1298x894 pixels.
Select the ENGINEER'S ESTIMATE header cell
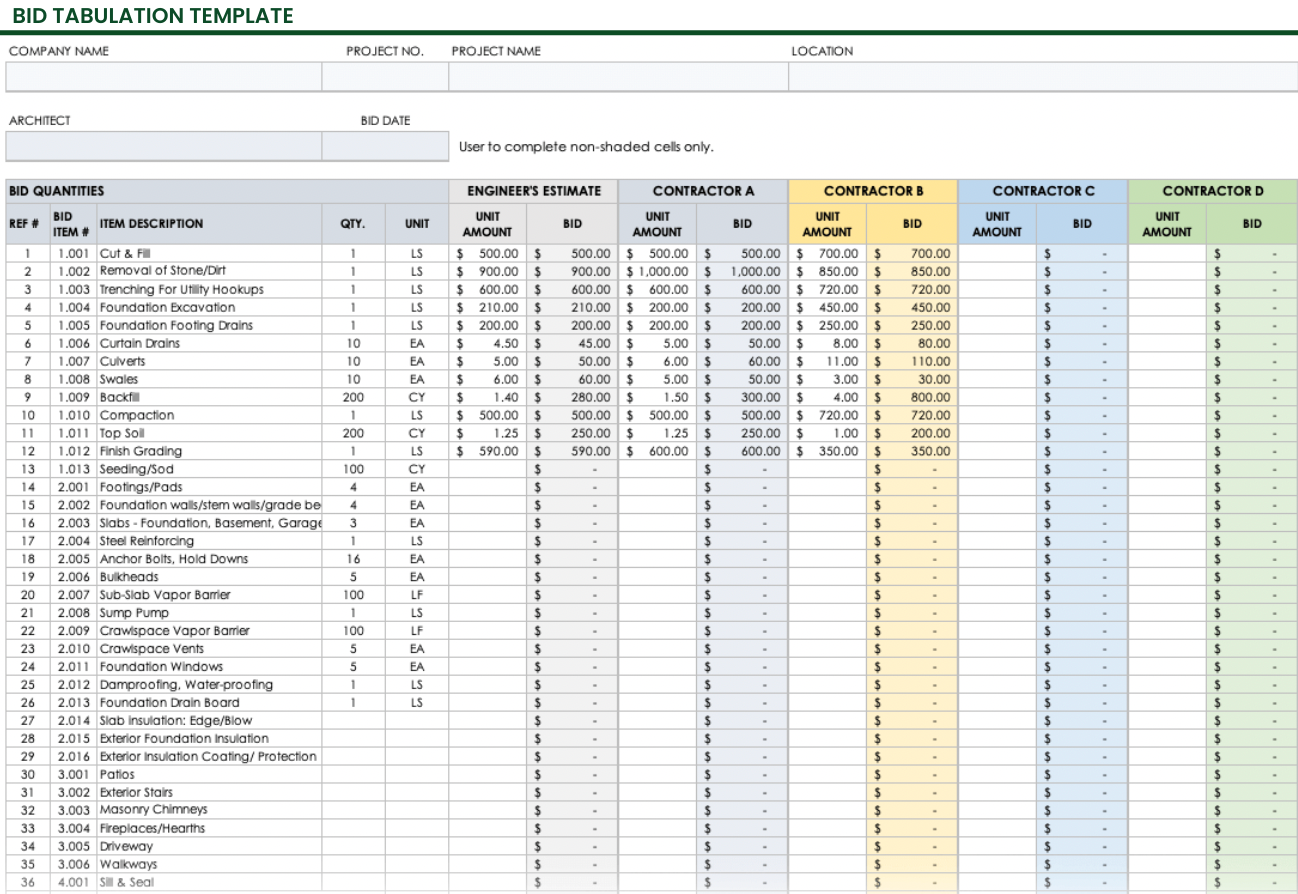[x=535, y=190]
